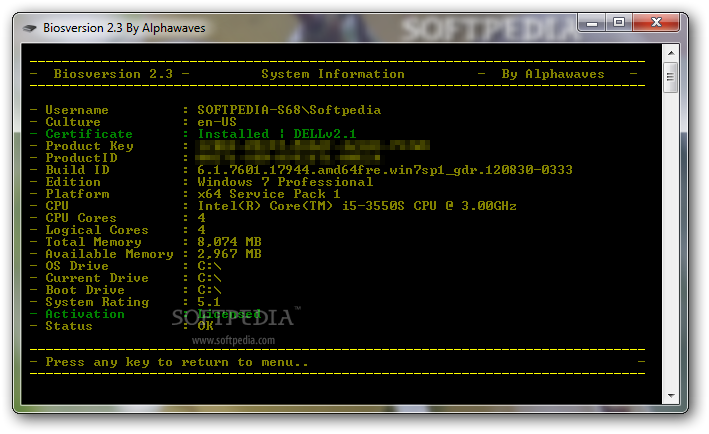The image size is (709, 434).
Task: Click the culture value 'en-US'
Action: 217,122
